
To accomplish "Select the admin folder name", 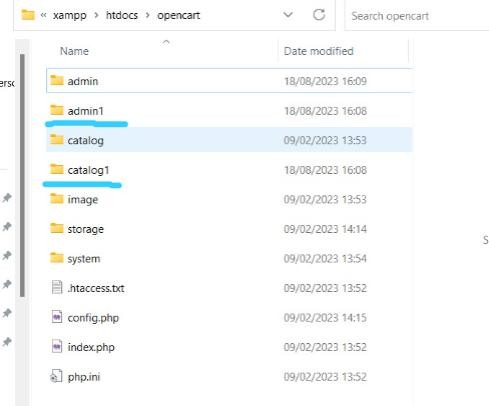I will [x=83, y=81].
